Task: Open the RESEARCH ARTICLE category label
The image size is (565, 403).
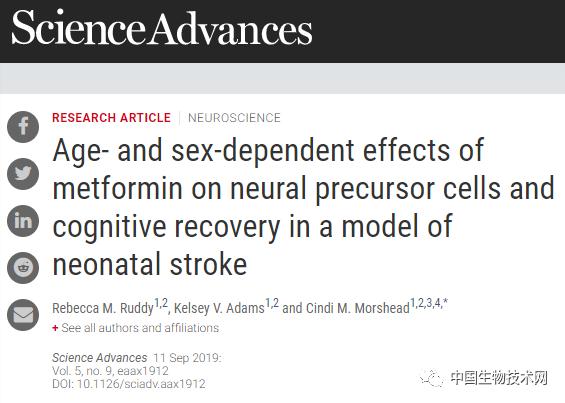Action: [x=111, y=118]
